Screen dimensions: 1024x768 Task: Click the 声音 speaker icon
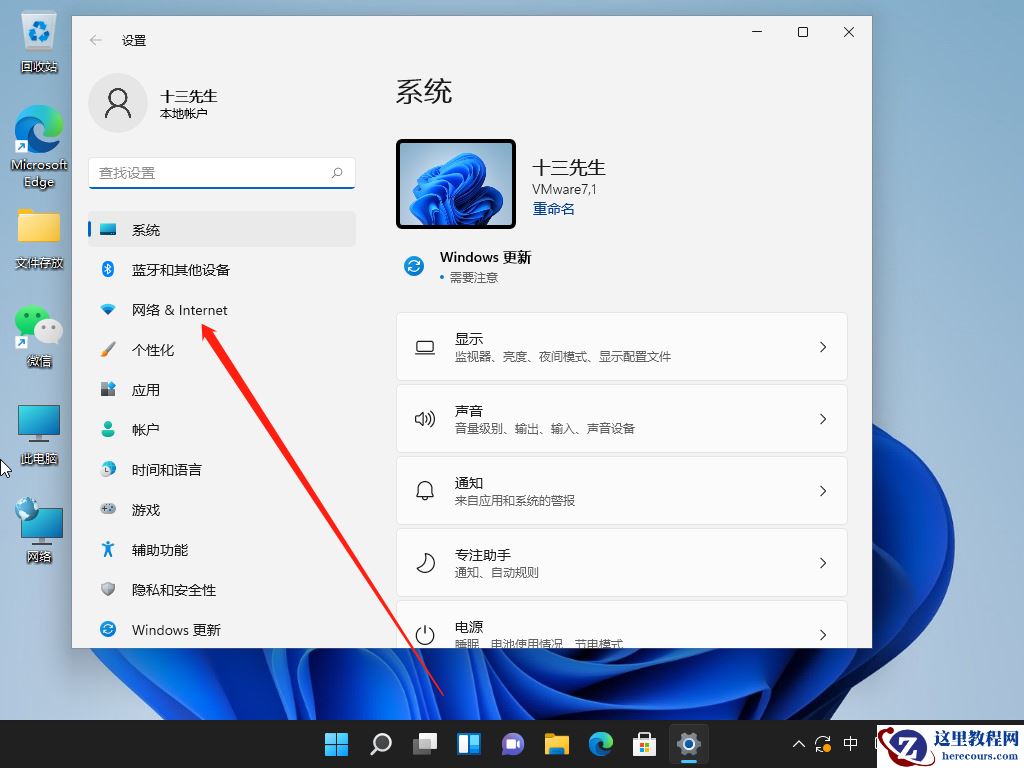pos(424,418)
